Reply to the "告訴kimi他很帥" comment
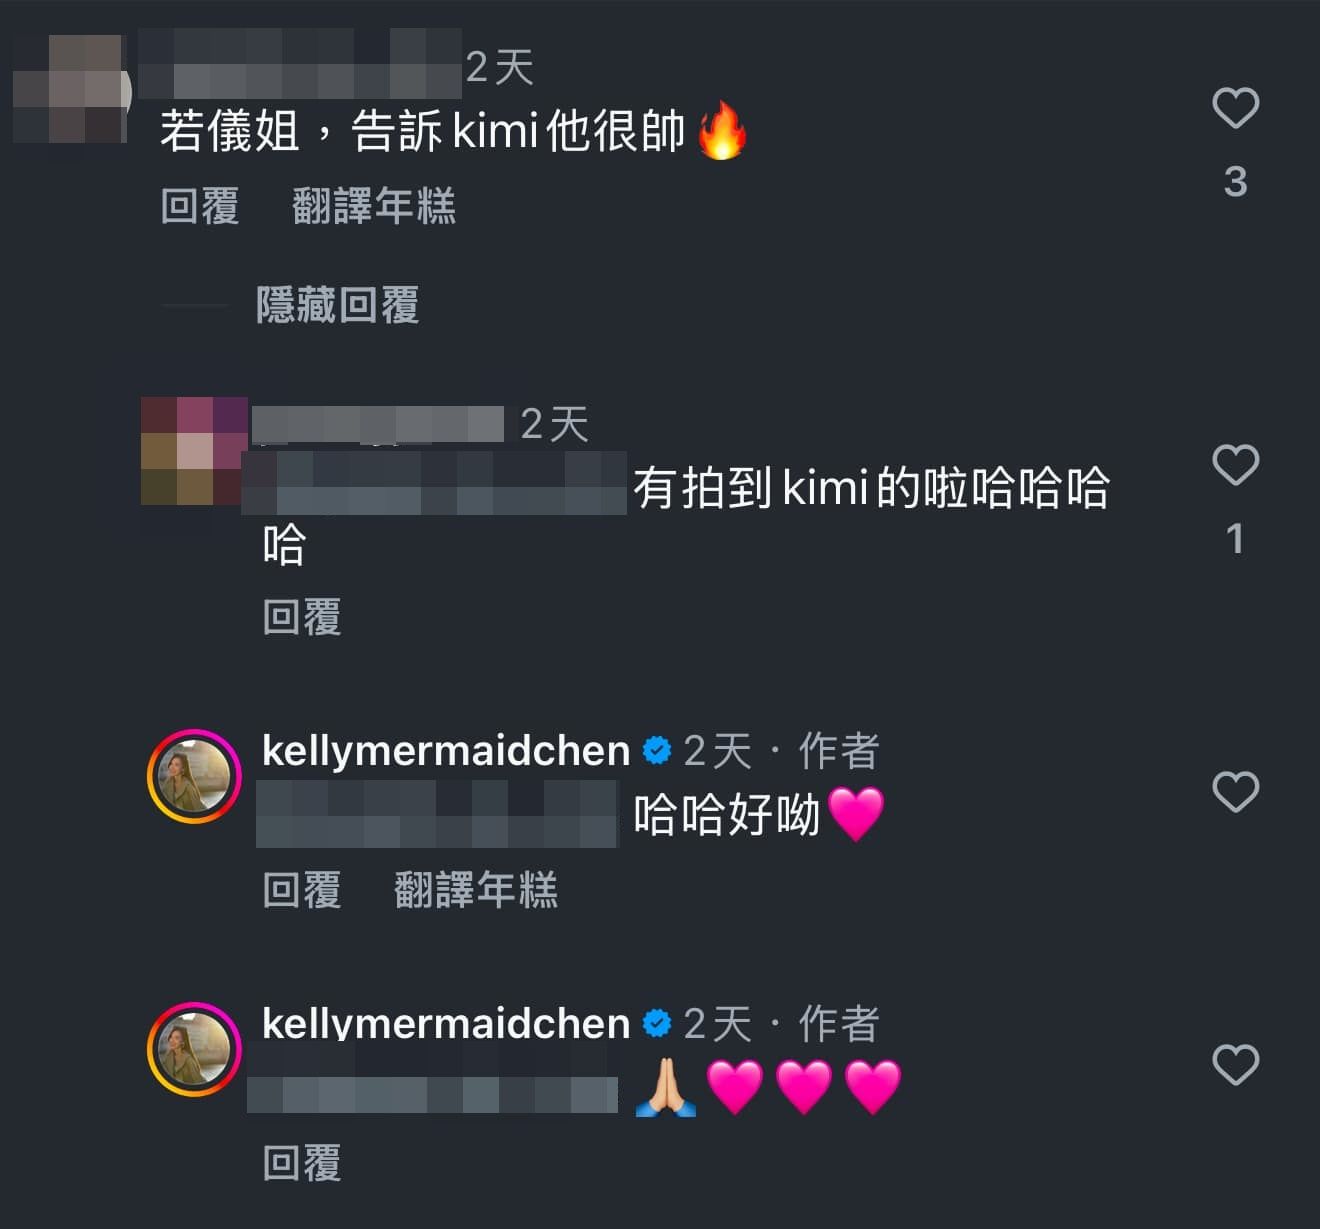The image size is (1320, 1229). pos(200,206)
